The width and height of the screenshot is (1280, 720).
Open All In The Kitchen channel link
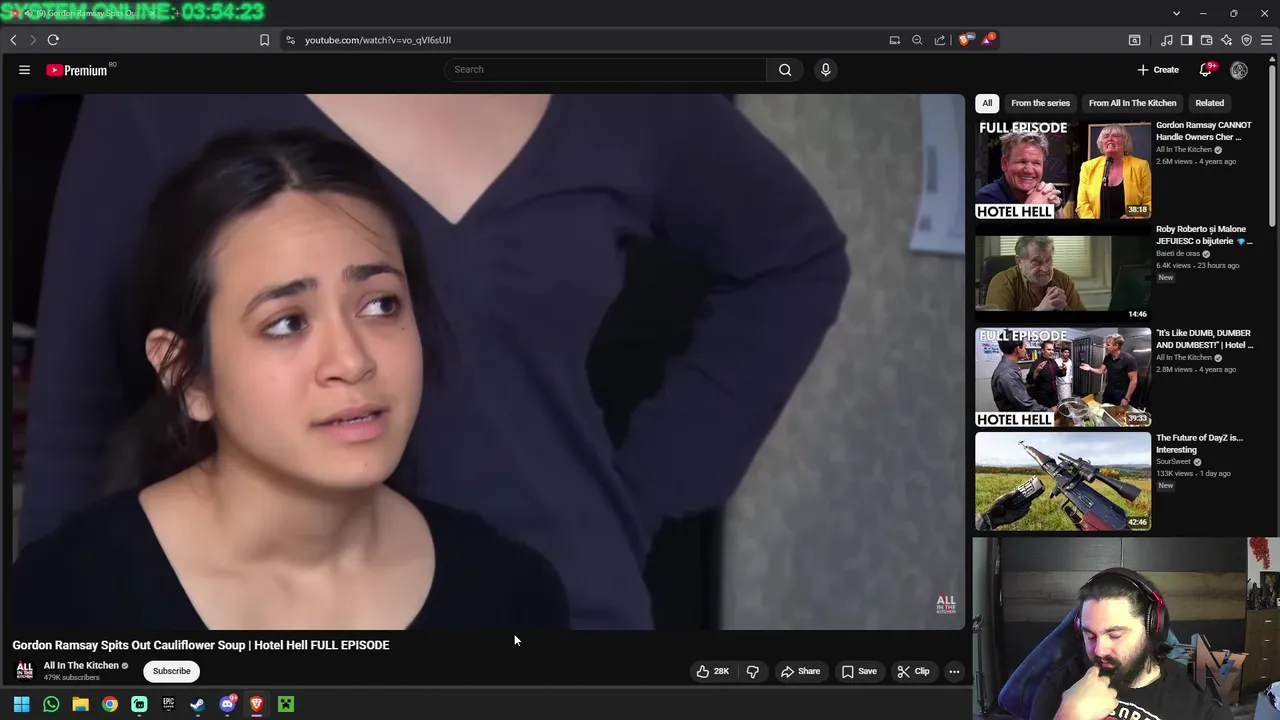click(x=81, y=665)
